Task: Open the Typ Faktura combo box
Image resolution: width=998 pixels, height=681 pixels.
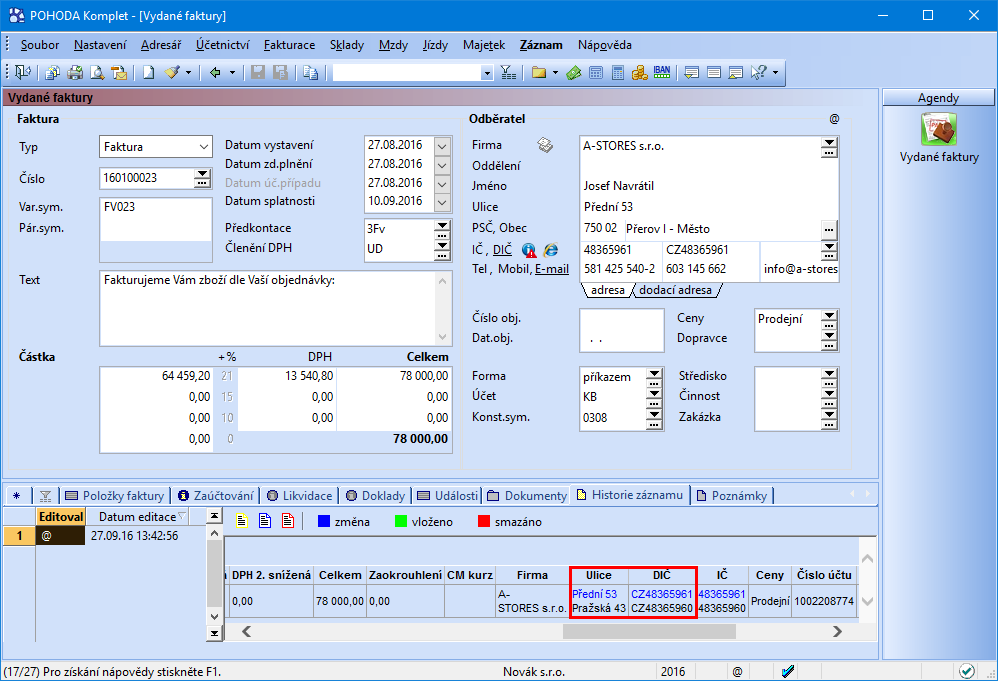Action: coord(155,147)
